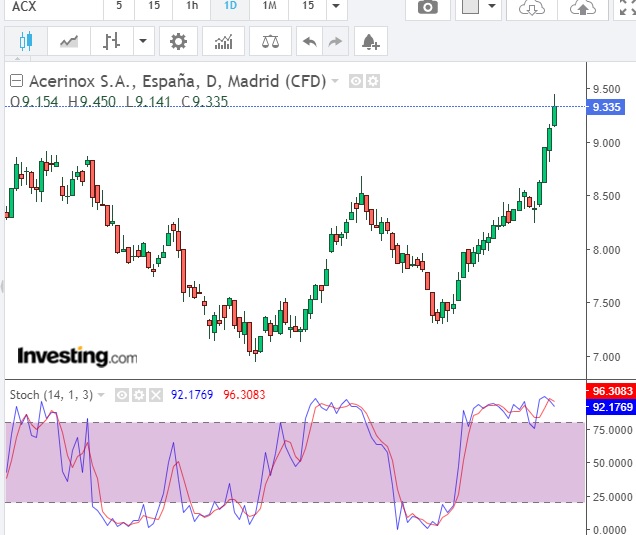This screenshot has width=636, height=535.
Task: Select the candlestick chart style icon
Action: [26, 41]
